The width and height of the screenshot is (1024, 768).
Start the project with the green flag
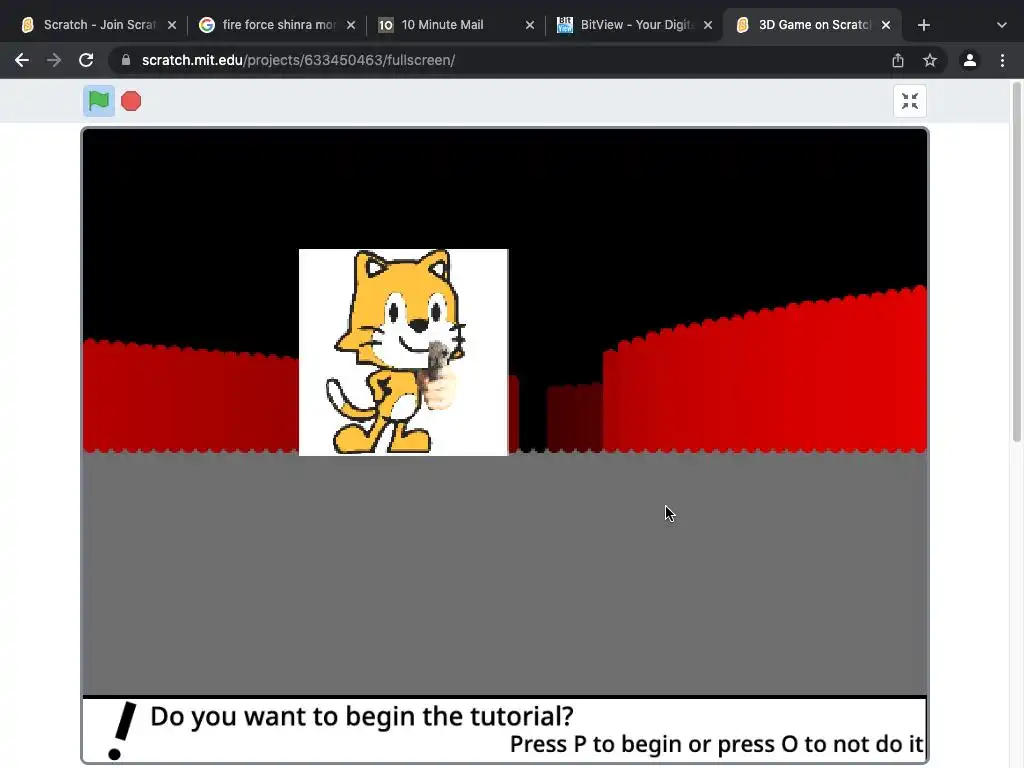[99, 101]
